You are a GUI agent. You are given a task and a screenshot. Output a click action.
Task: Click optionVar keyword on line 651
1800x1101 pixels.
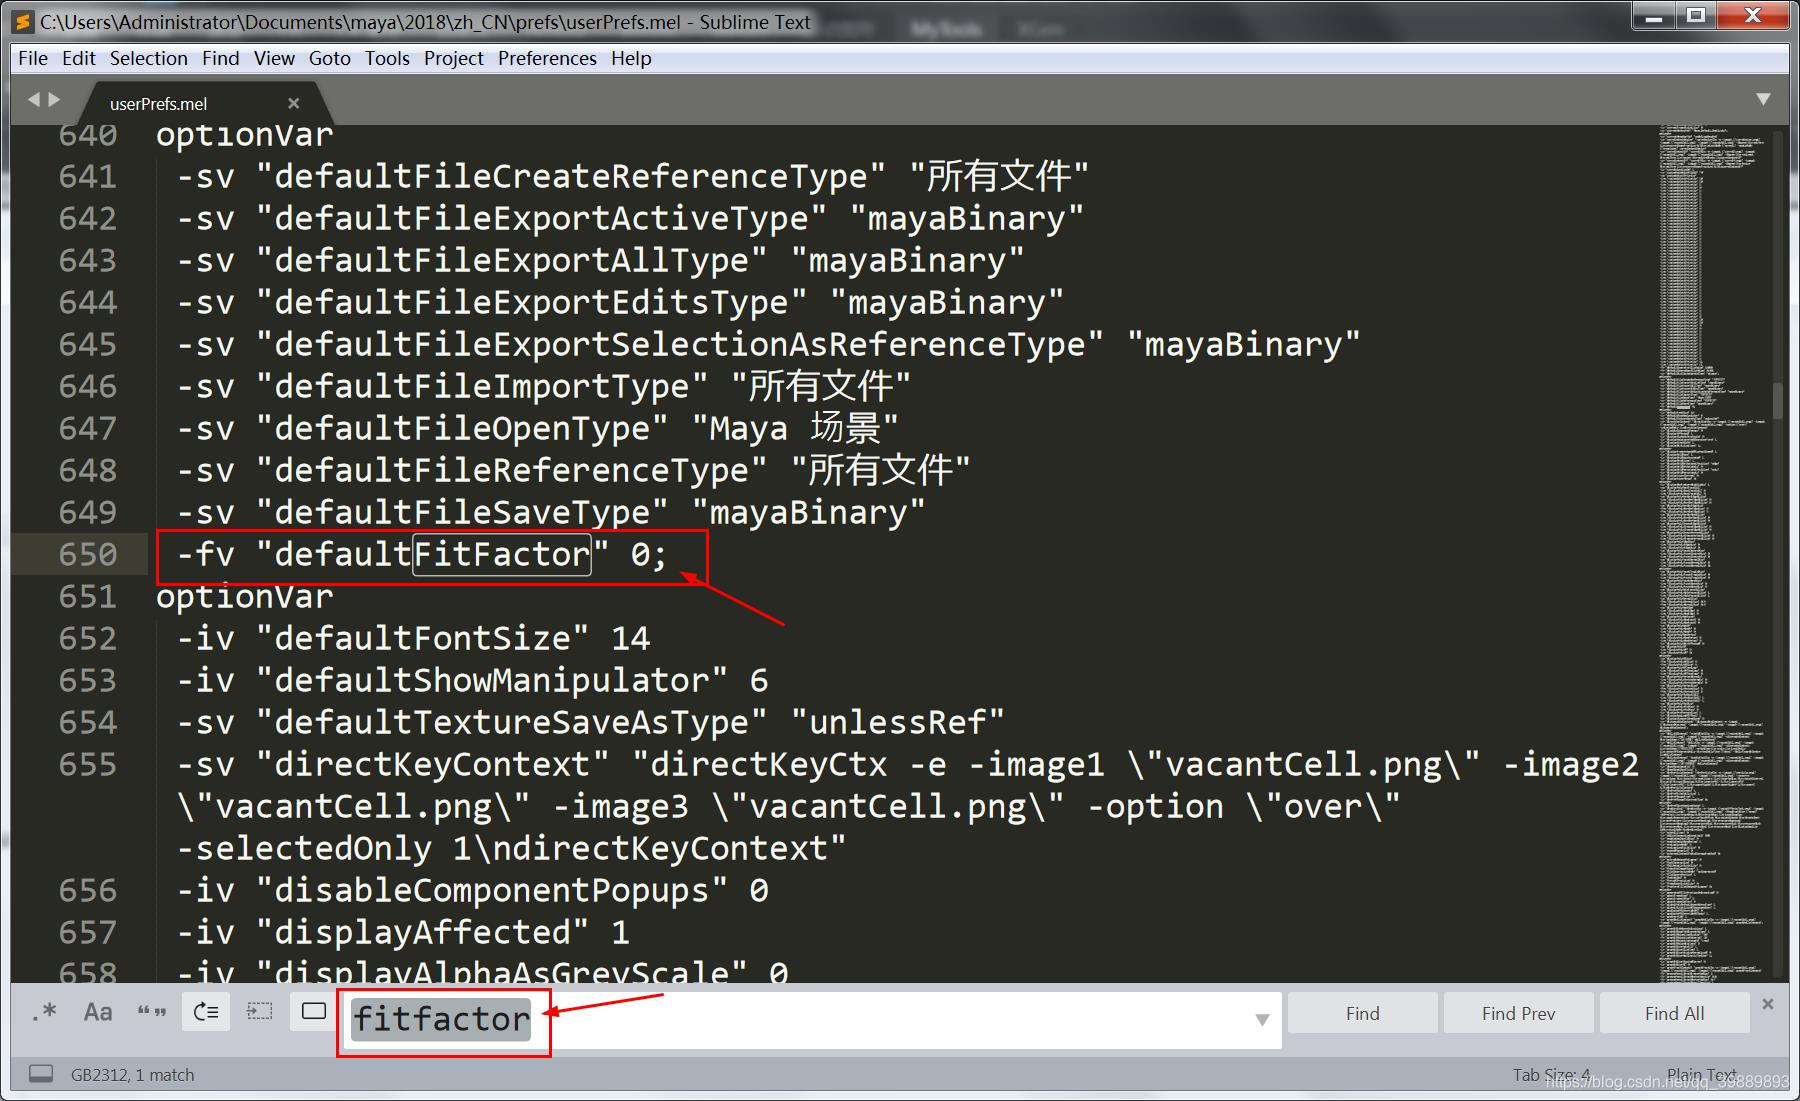click(x=244, y=596)
